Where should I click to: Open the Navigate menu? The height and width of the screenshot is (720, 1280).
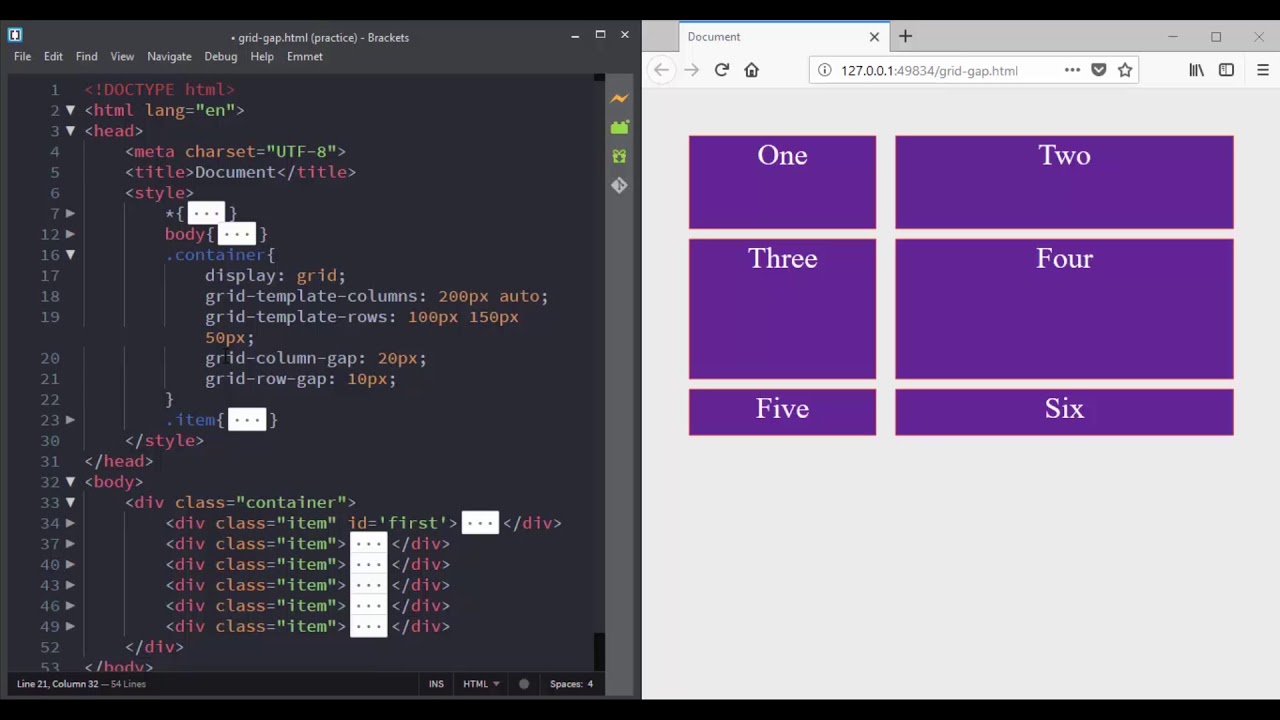point(169,57)
